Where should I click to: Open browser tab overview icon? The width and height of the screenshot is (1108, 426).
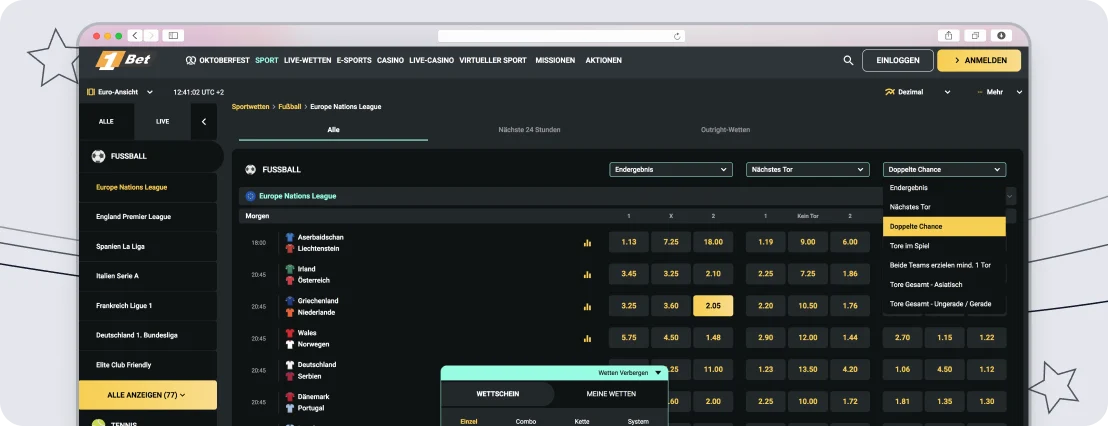coord(975,35)
